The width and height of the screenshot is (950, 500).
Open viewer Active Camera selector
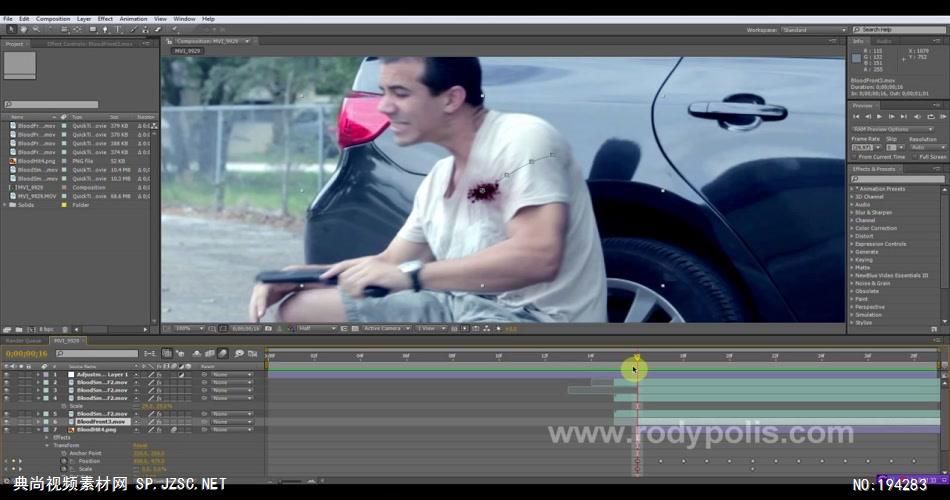click(x=386, y=328)
